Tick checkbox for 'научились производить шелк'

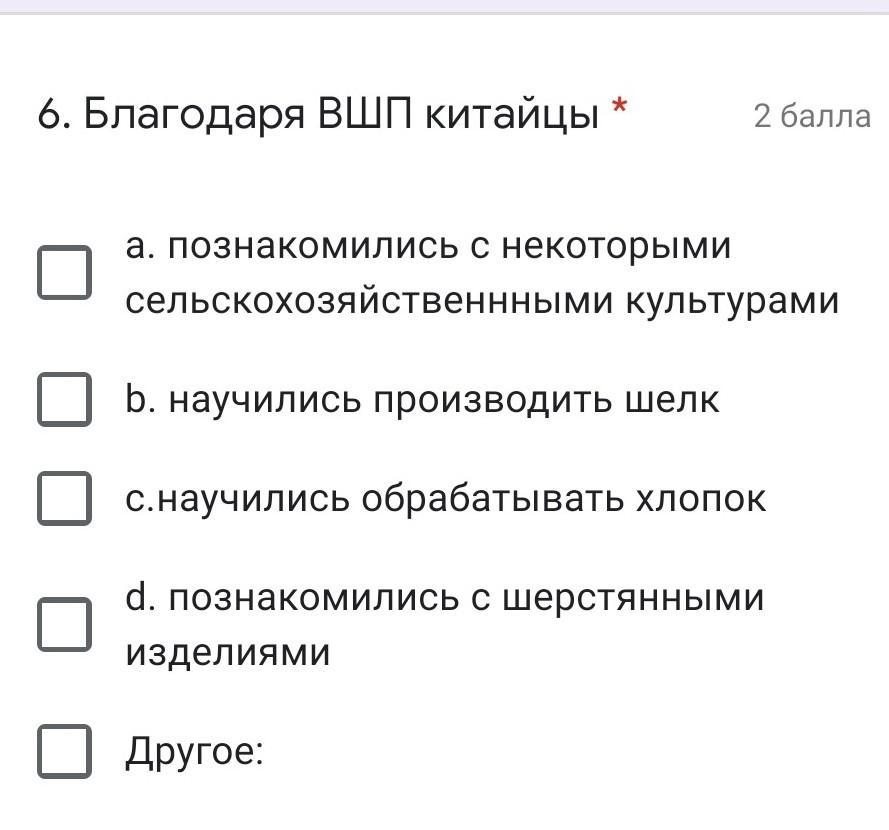click(x=65, y=400)
